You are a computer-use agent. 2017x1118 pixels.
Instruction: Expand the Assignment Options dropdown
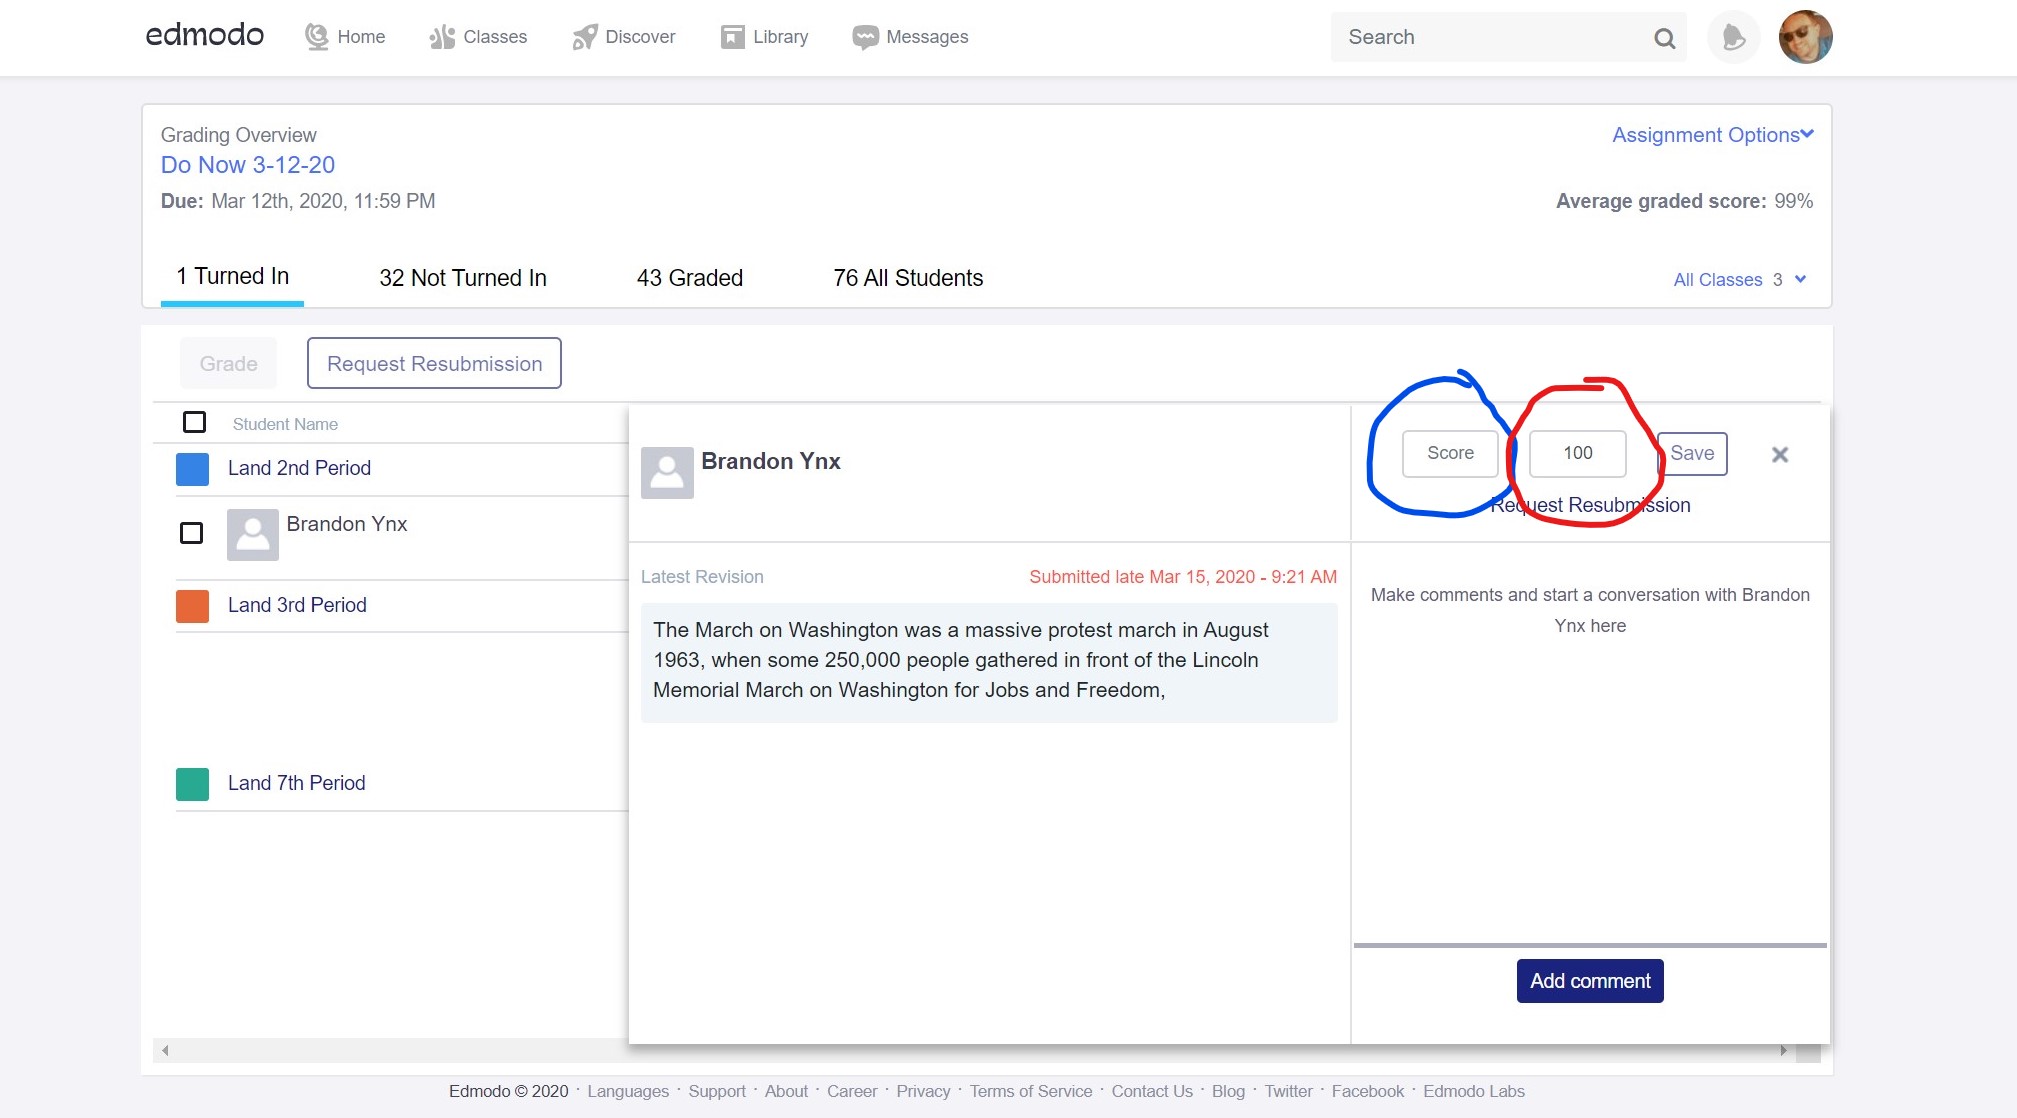click(x=1712, y=135)
